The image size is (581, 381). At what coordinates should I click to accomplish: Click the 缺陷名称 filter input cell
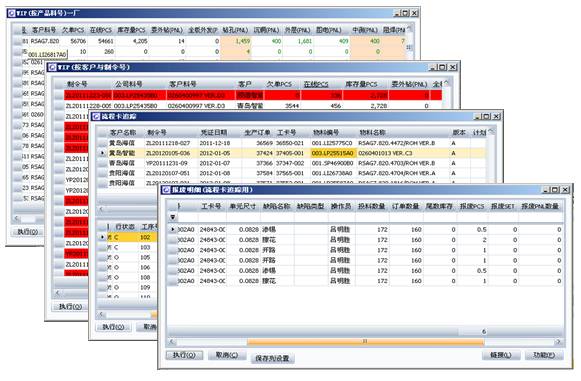[276, 217]
